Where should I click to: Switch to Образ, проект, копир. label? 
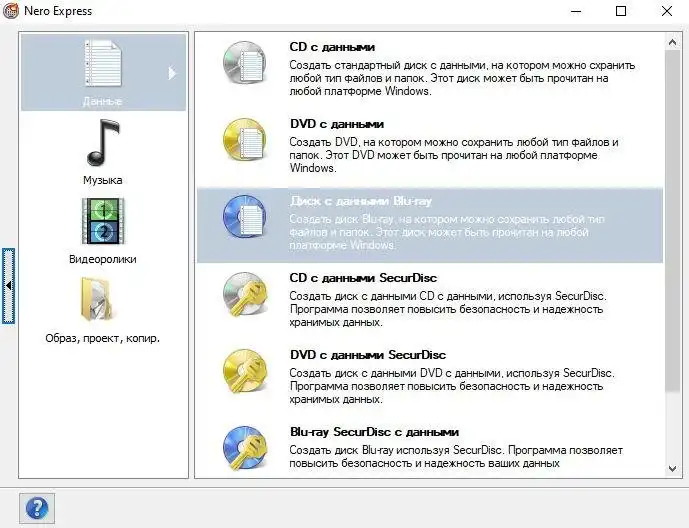103,338
